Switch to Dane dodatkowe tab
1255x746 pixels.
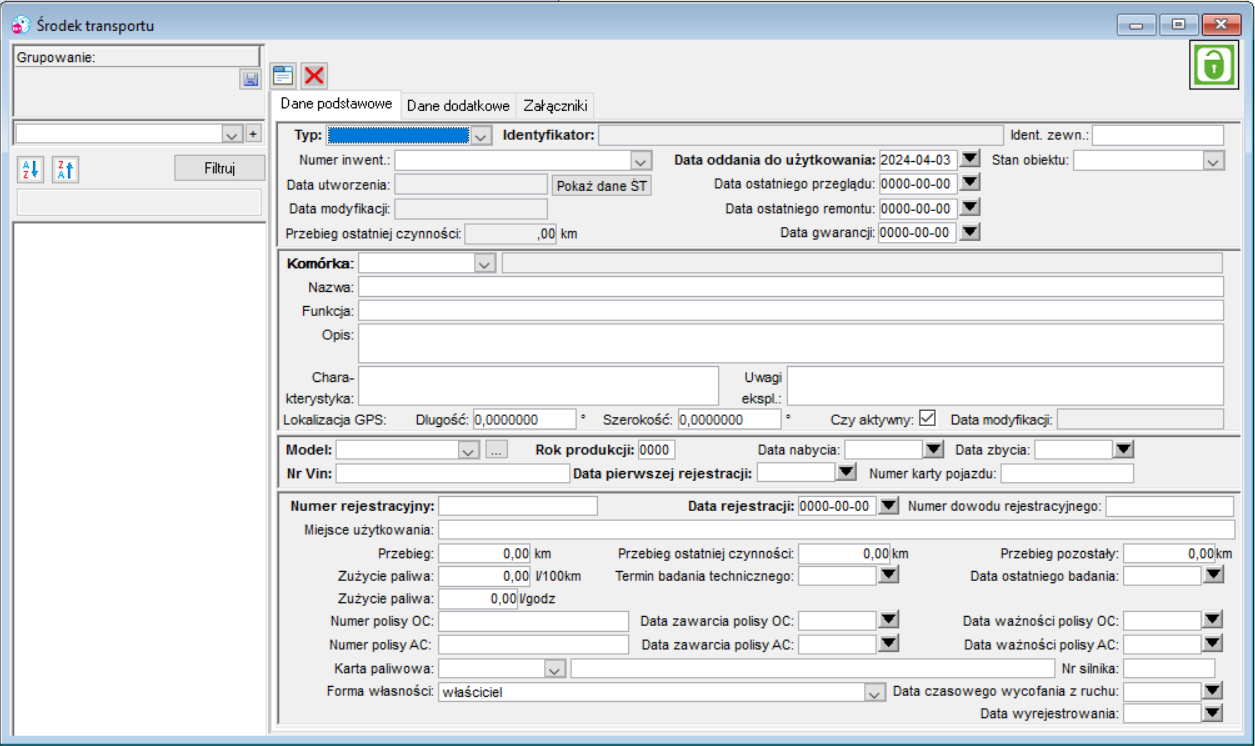(458, 105)
